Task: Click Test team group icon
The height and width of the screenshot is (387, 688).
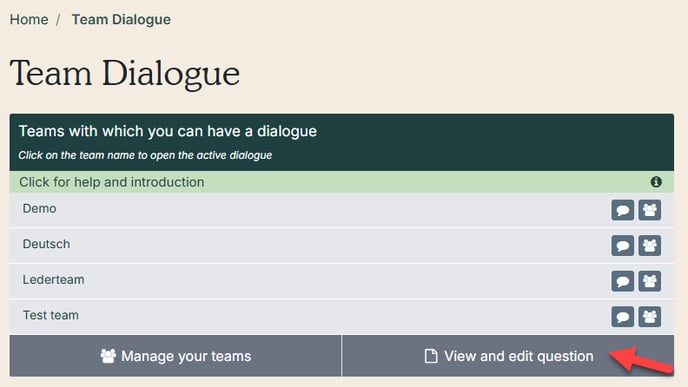Action: coord(650,317)
